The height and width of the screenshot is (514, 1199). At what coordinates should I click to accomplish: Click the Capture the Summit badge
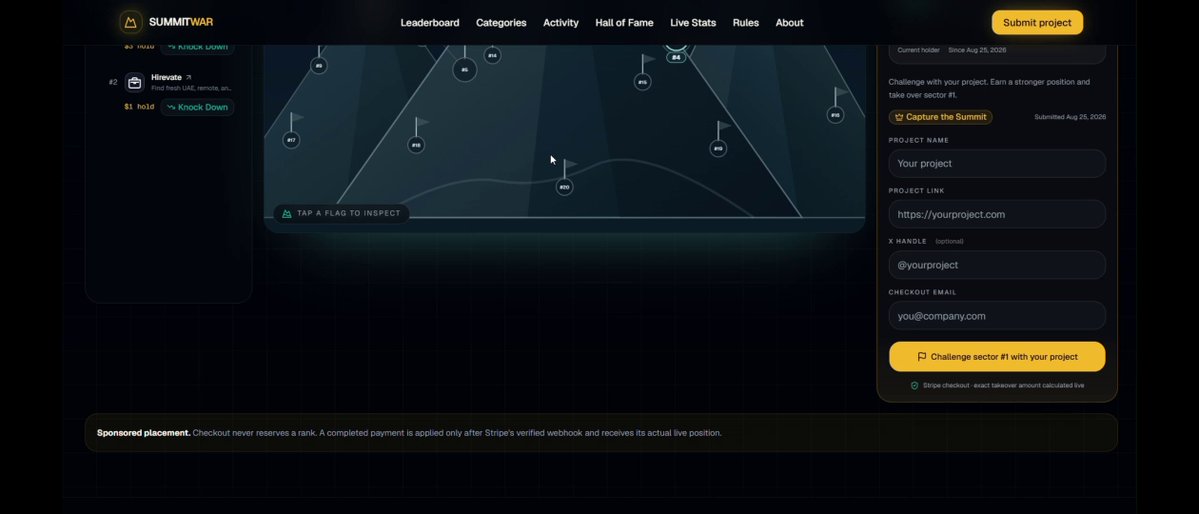[941, 117]
